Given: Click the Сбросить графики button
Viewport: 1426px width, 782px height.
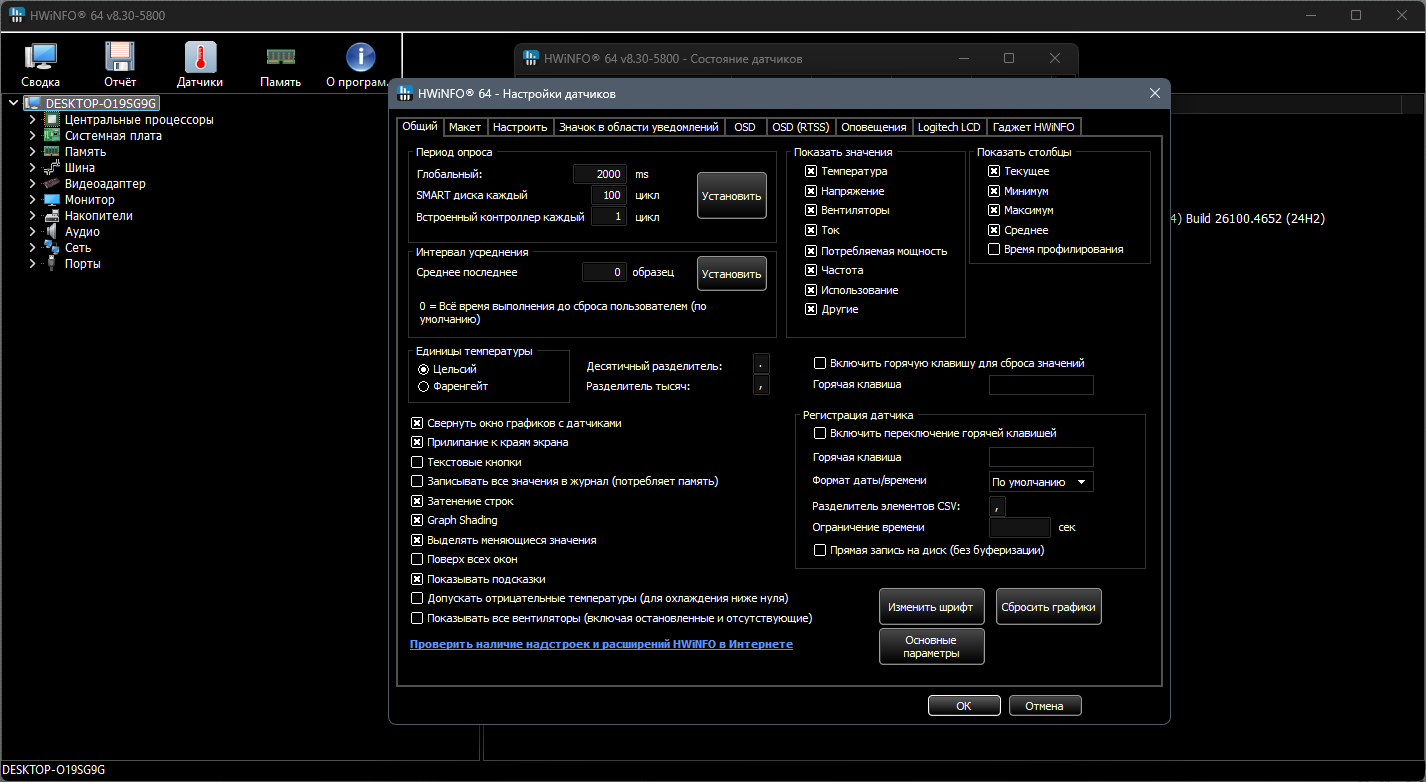Looking at the screenshot, I should click(1049, 607).
